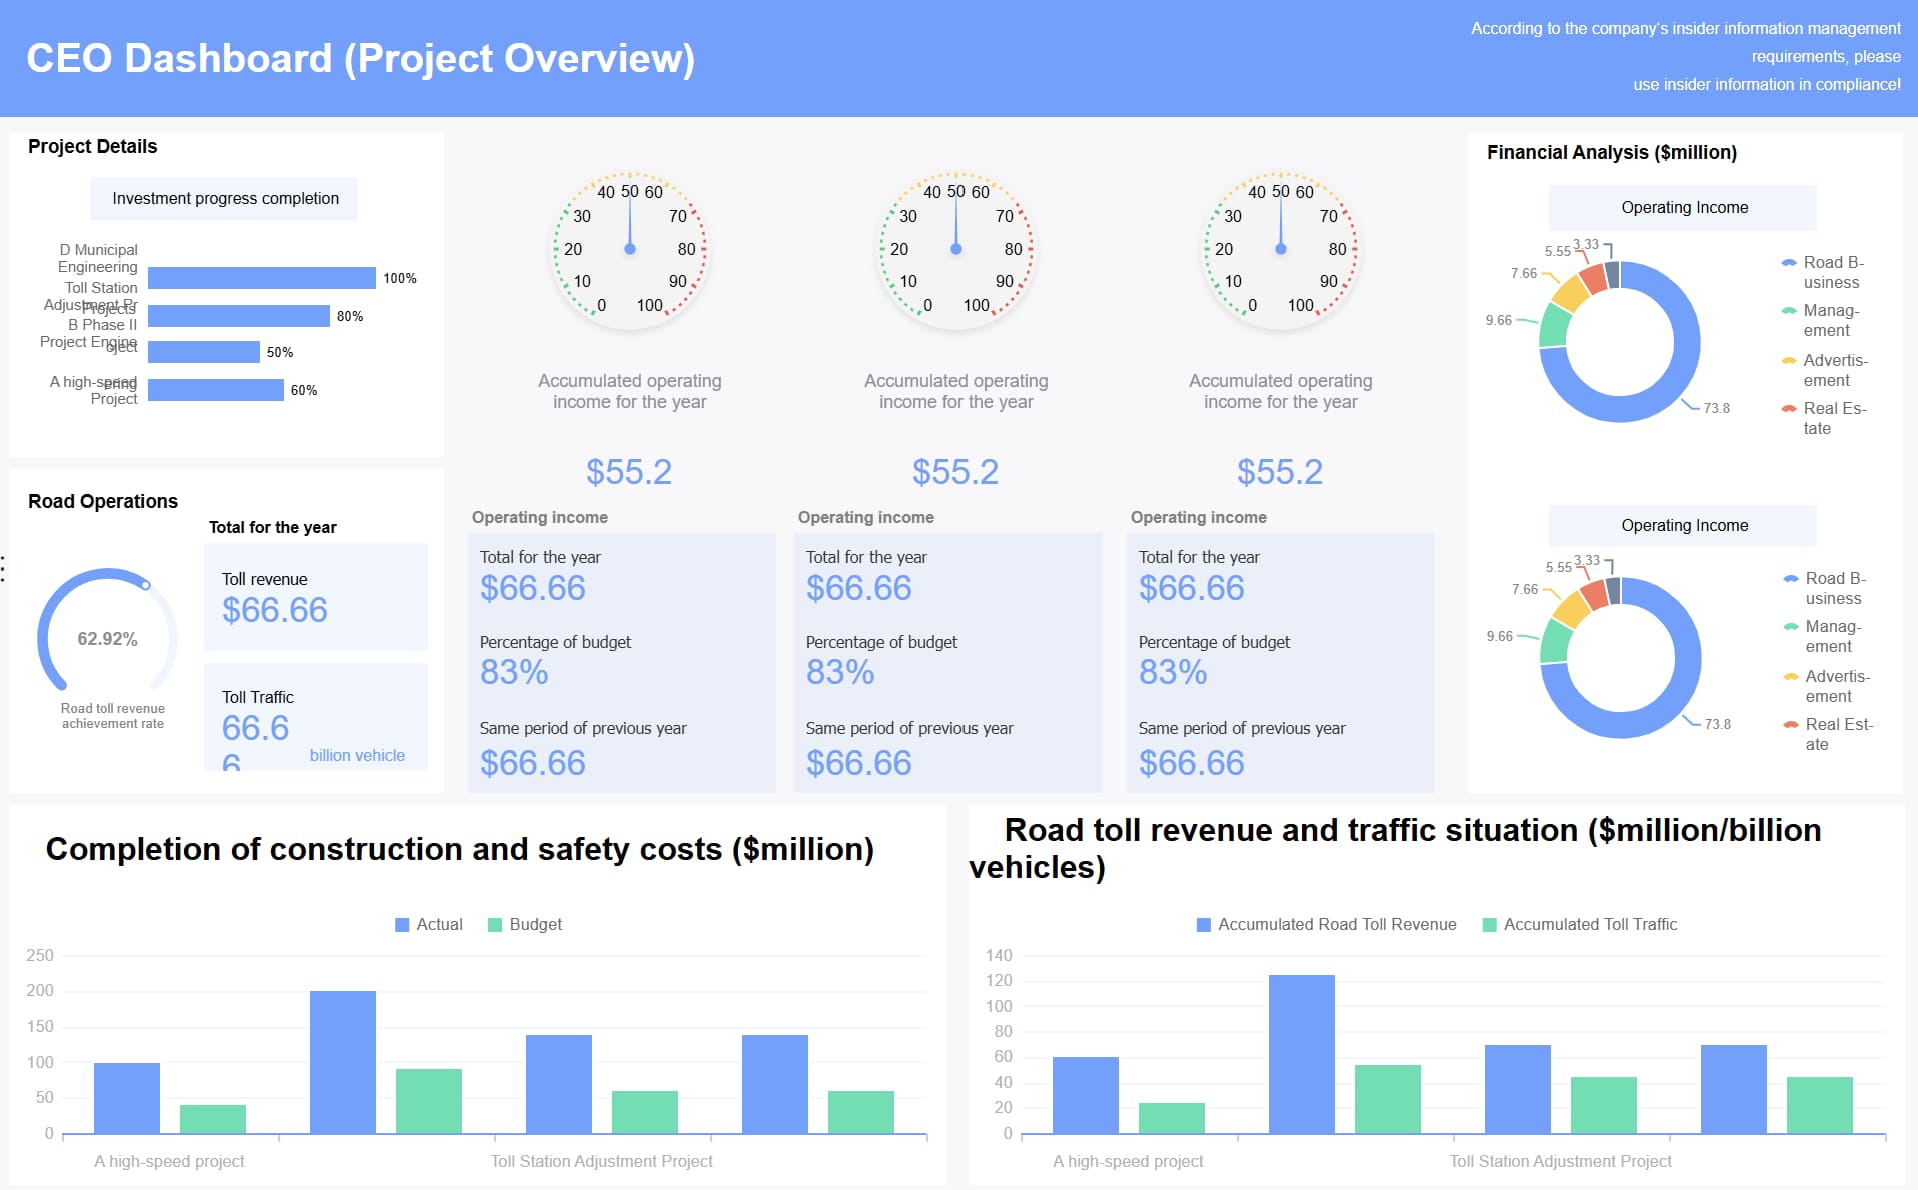Toggle the Actual series in construction costs legend
Image resolution: width=1918 pixels, height=1190 pixels.
coord(429,924)
